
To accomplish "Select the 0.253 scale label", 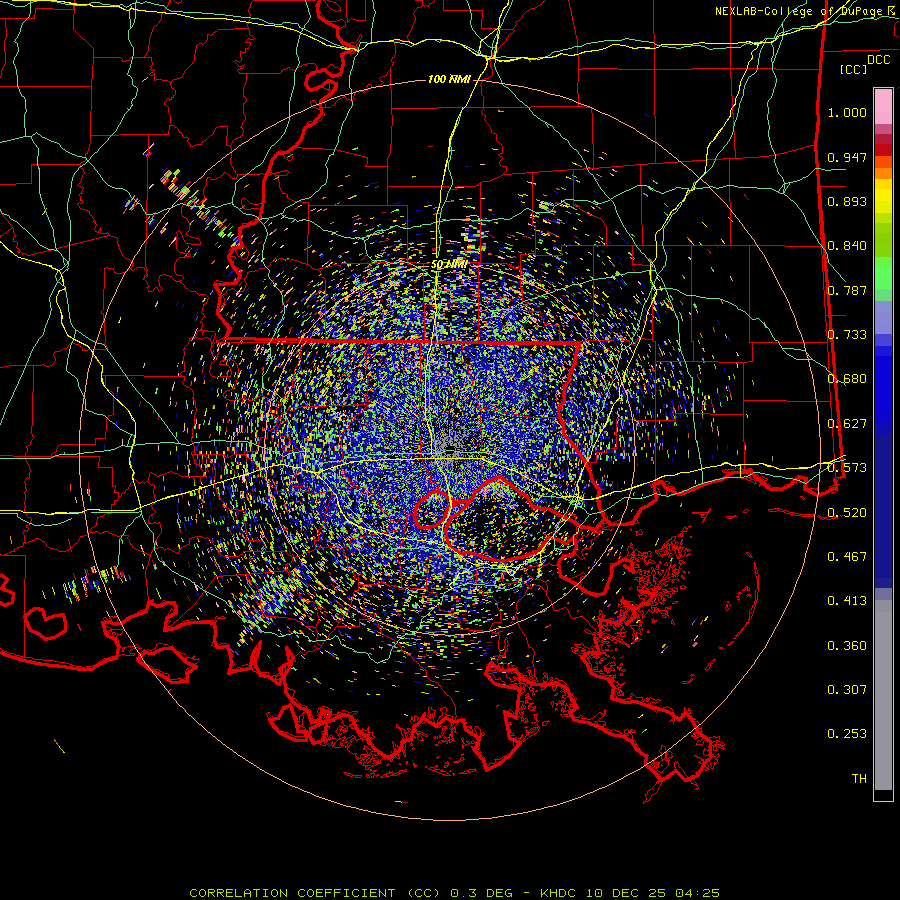I will pyautogui.click(x=847, y=734).
